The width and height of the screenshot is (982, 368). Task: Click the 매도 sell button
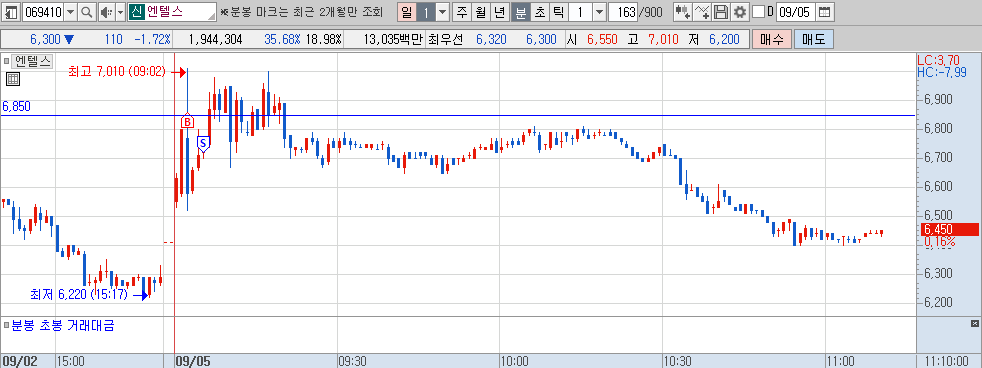pyautogui.click(x=814, y=39)
